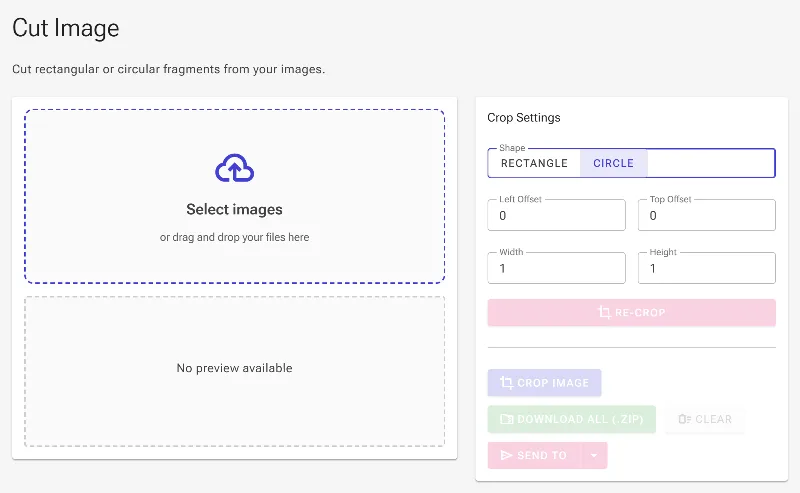The image size is (800, 493).
Task: Select the Circle shape option
Action: click(613, 163)
